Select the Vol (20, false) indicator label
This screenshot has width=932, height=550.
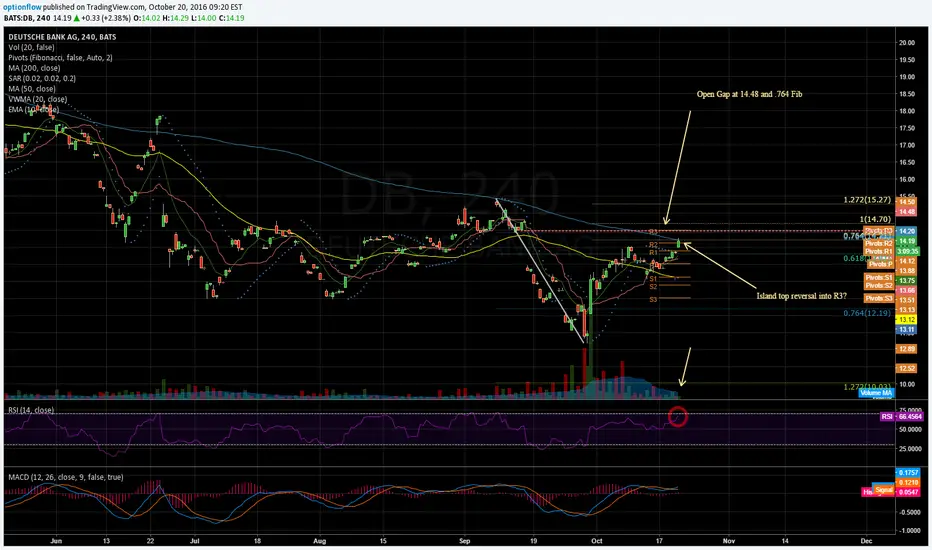click(32, 47)
